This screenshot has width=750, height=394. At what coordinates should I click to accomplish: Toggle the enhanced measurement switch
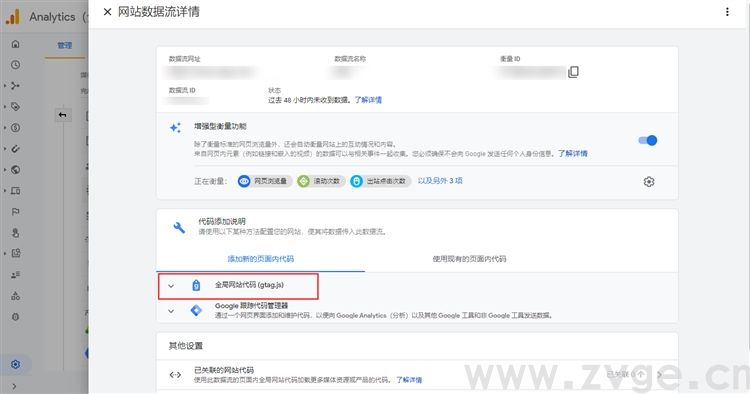(x=648, y=140)
